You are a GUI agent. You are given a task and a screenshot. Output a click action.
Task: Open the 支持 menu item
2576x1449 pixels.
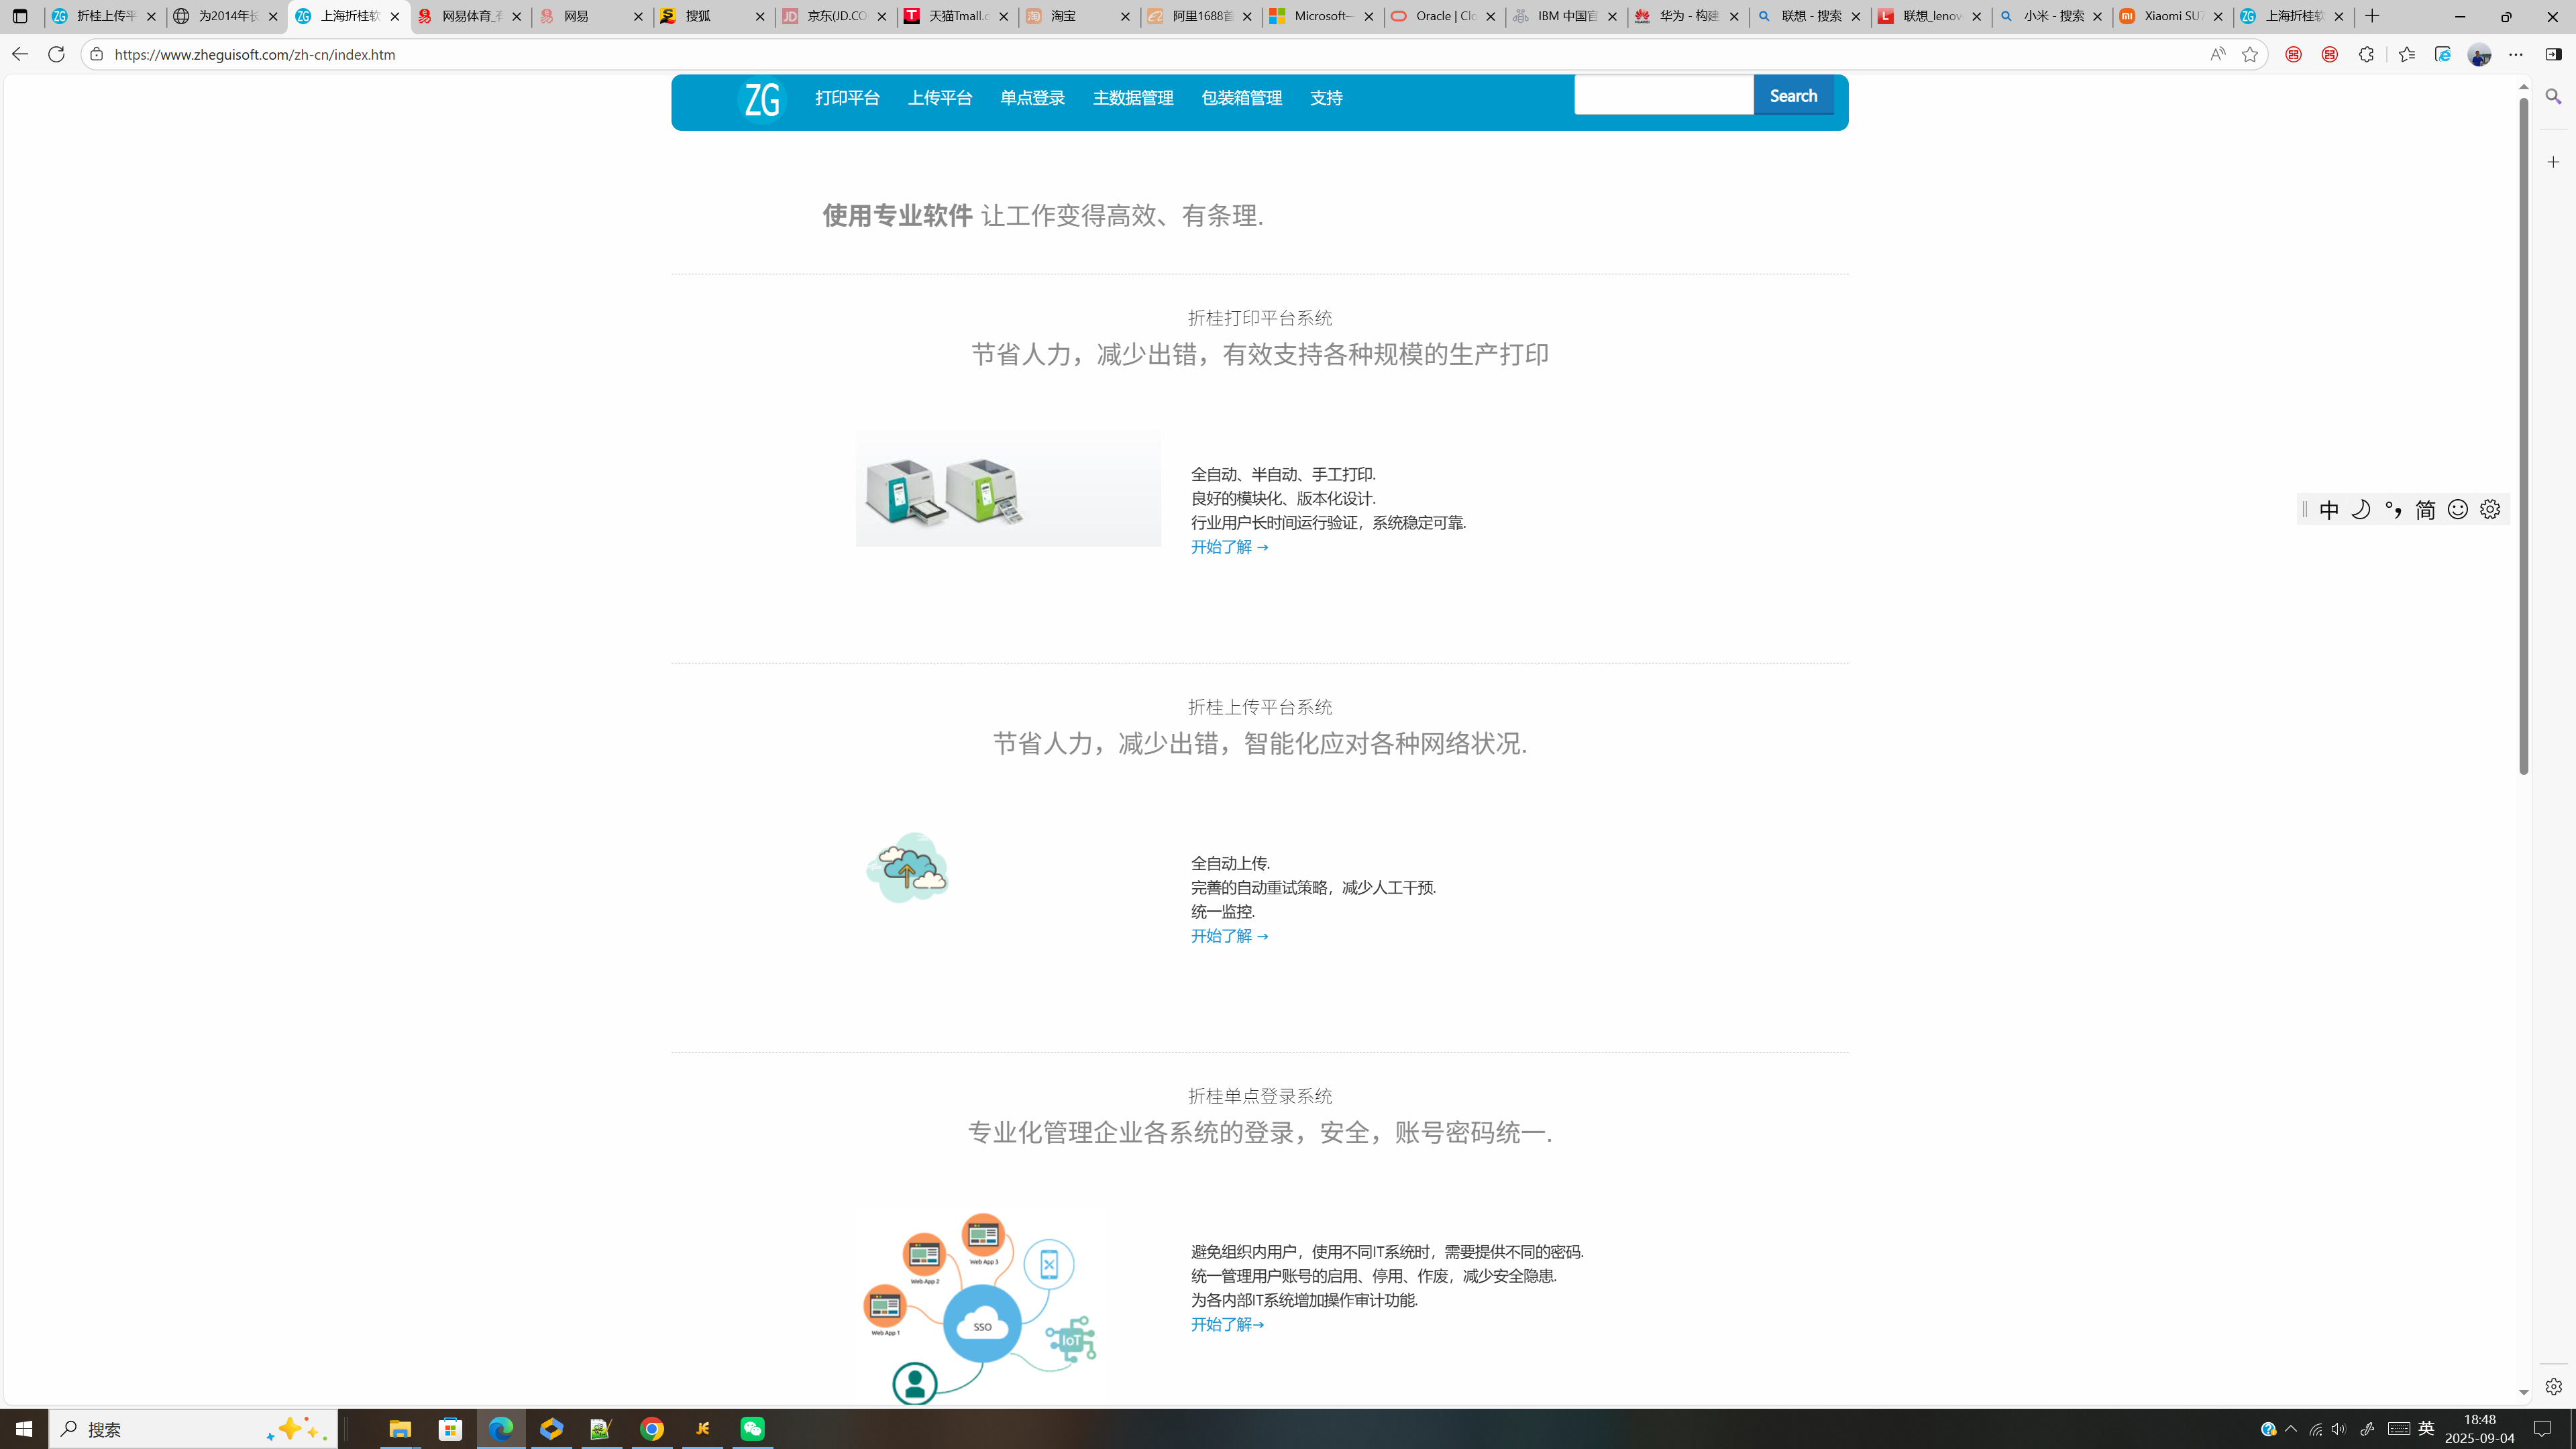[x=1326, y=98]
